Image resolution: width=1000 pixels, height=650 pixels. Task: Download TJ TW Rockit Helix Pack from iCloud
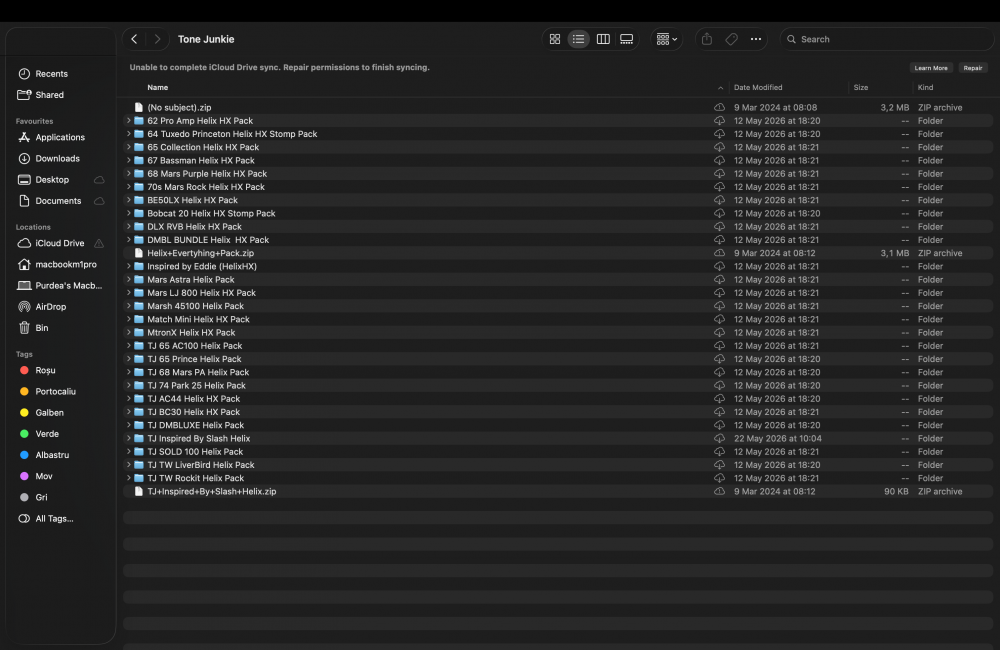tap(719, 478)
